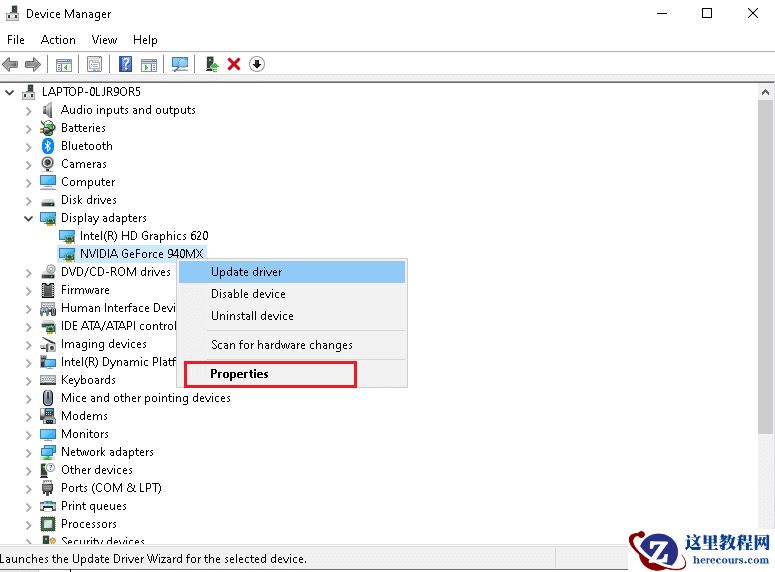The width and height of the screenshot is (775, 572).
Task: Open the File menu
Action: coord(16,40)
